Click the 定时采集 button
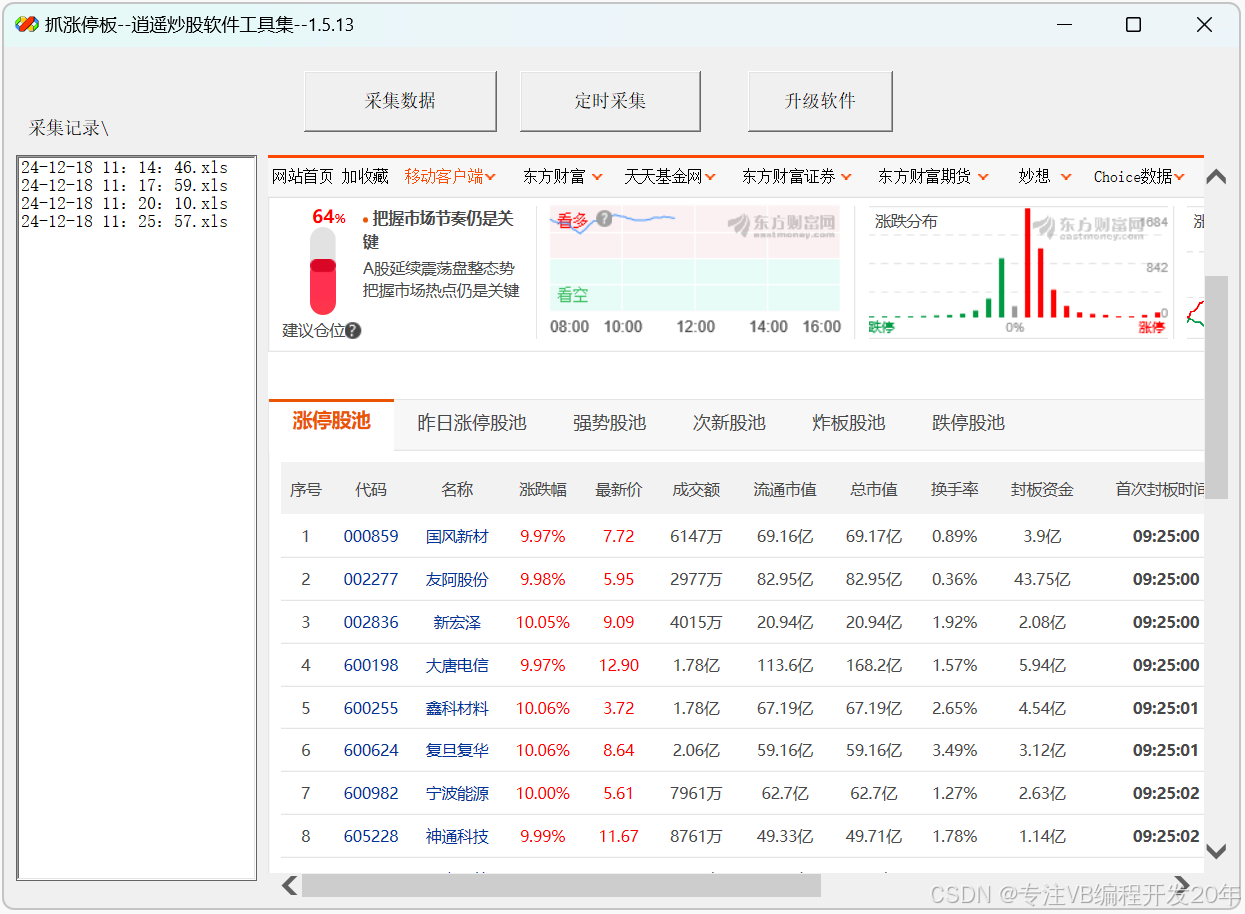This screenshot has height=914, width=1245. click(x=610, y=101)
